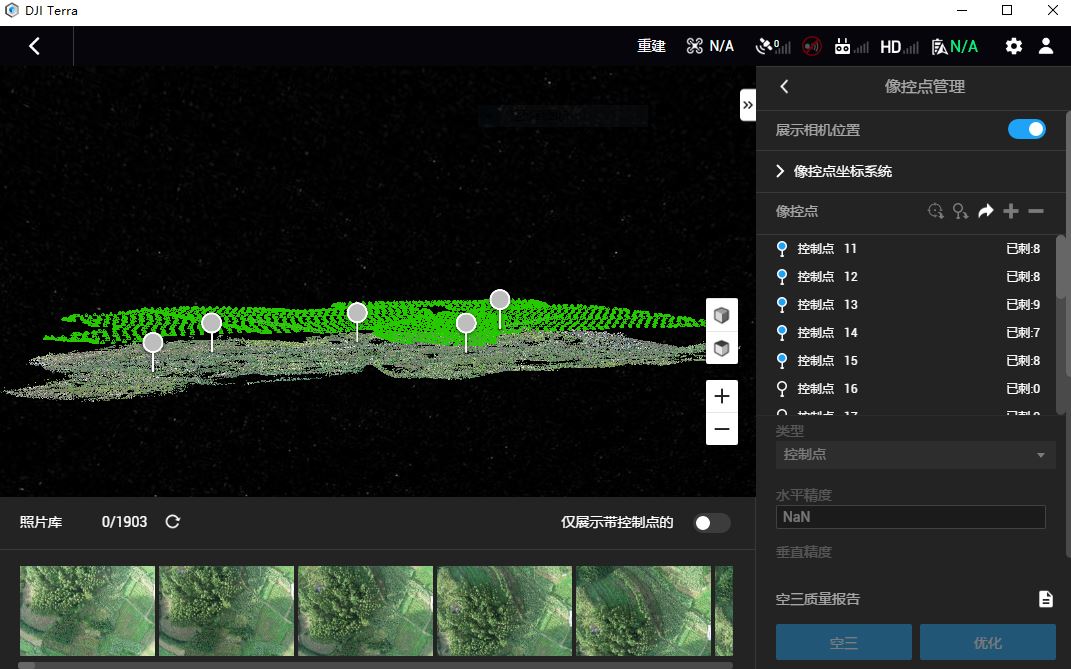The image size is (1071, 669).
Task: Zoom in the 3D view with plus button
Action: (x=721, y=396)
